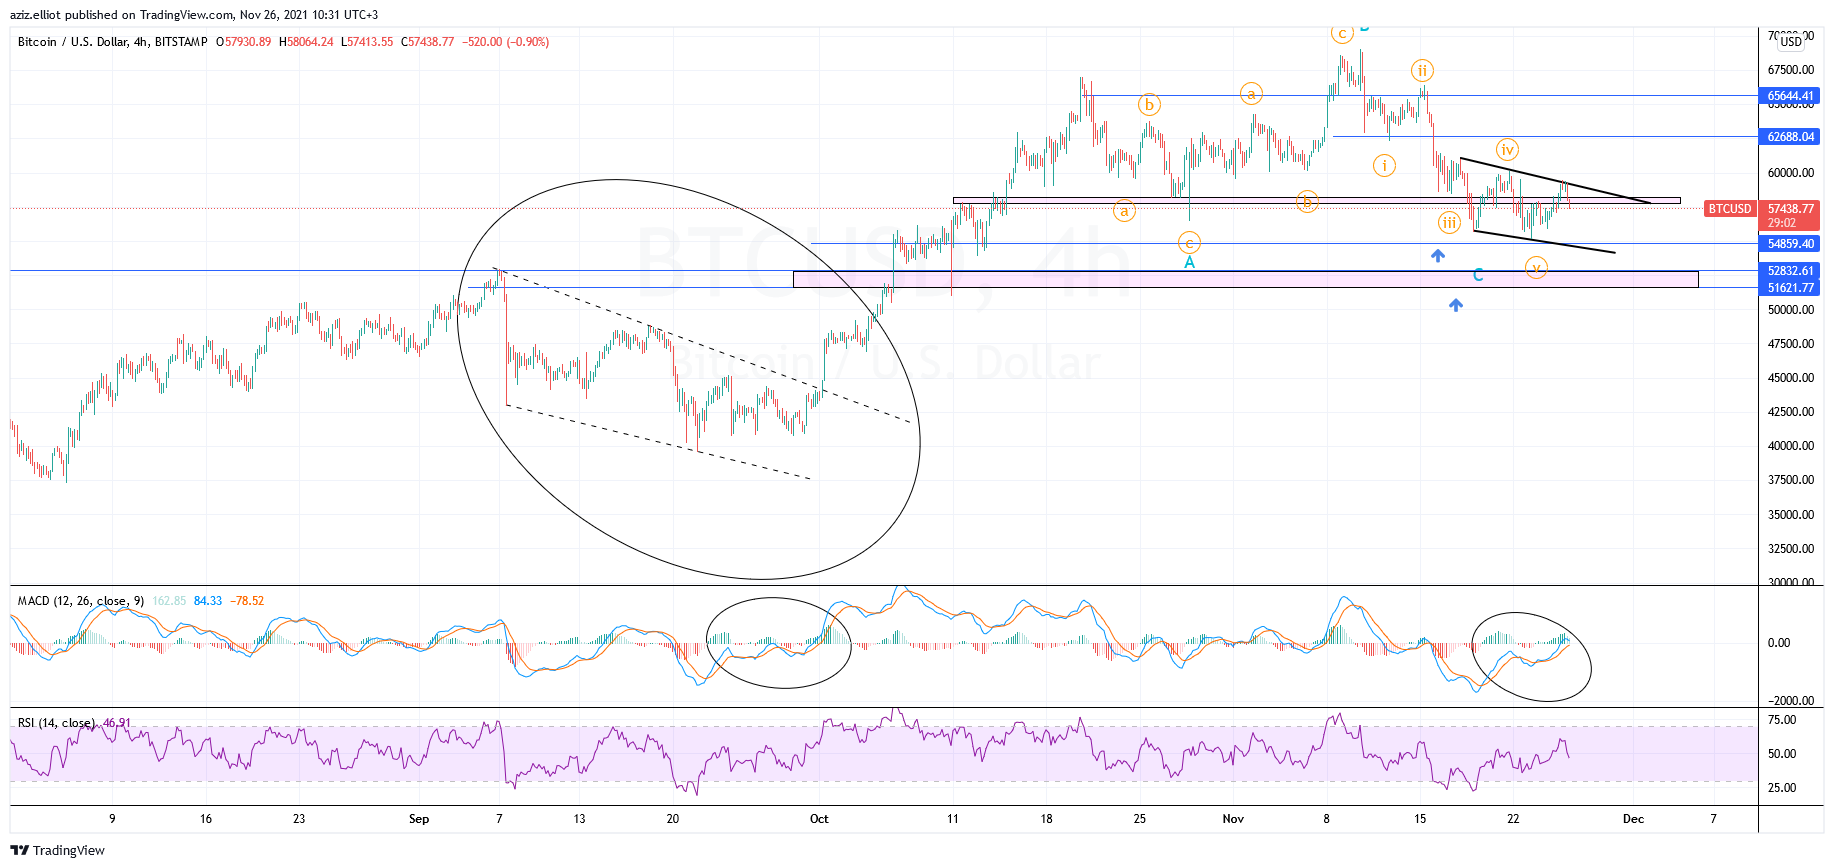Click the 75.00 RSI axis tick

[x=1782, y=720]
